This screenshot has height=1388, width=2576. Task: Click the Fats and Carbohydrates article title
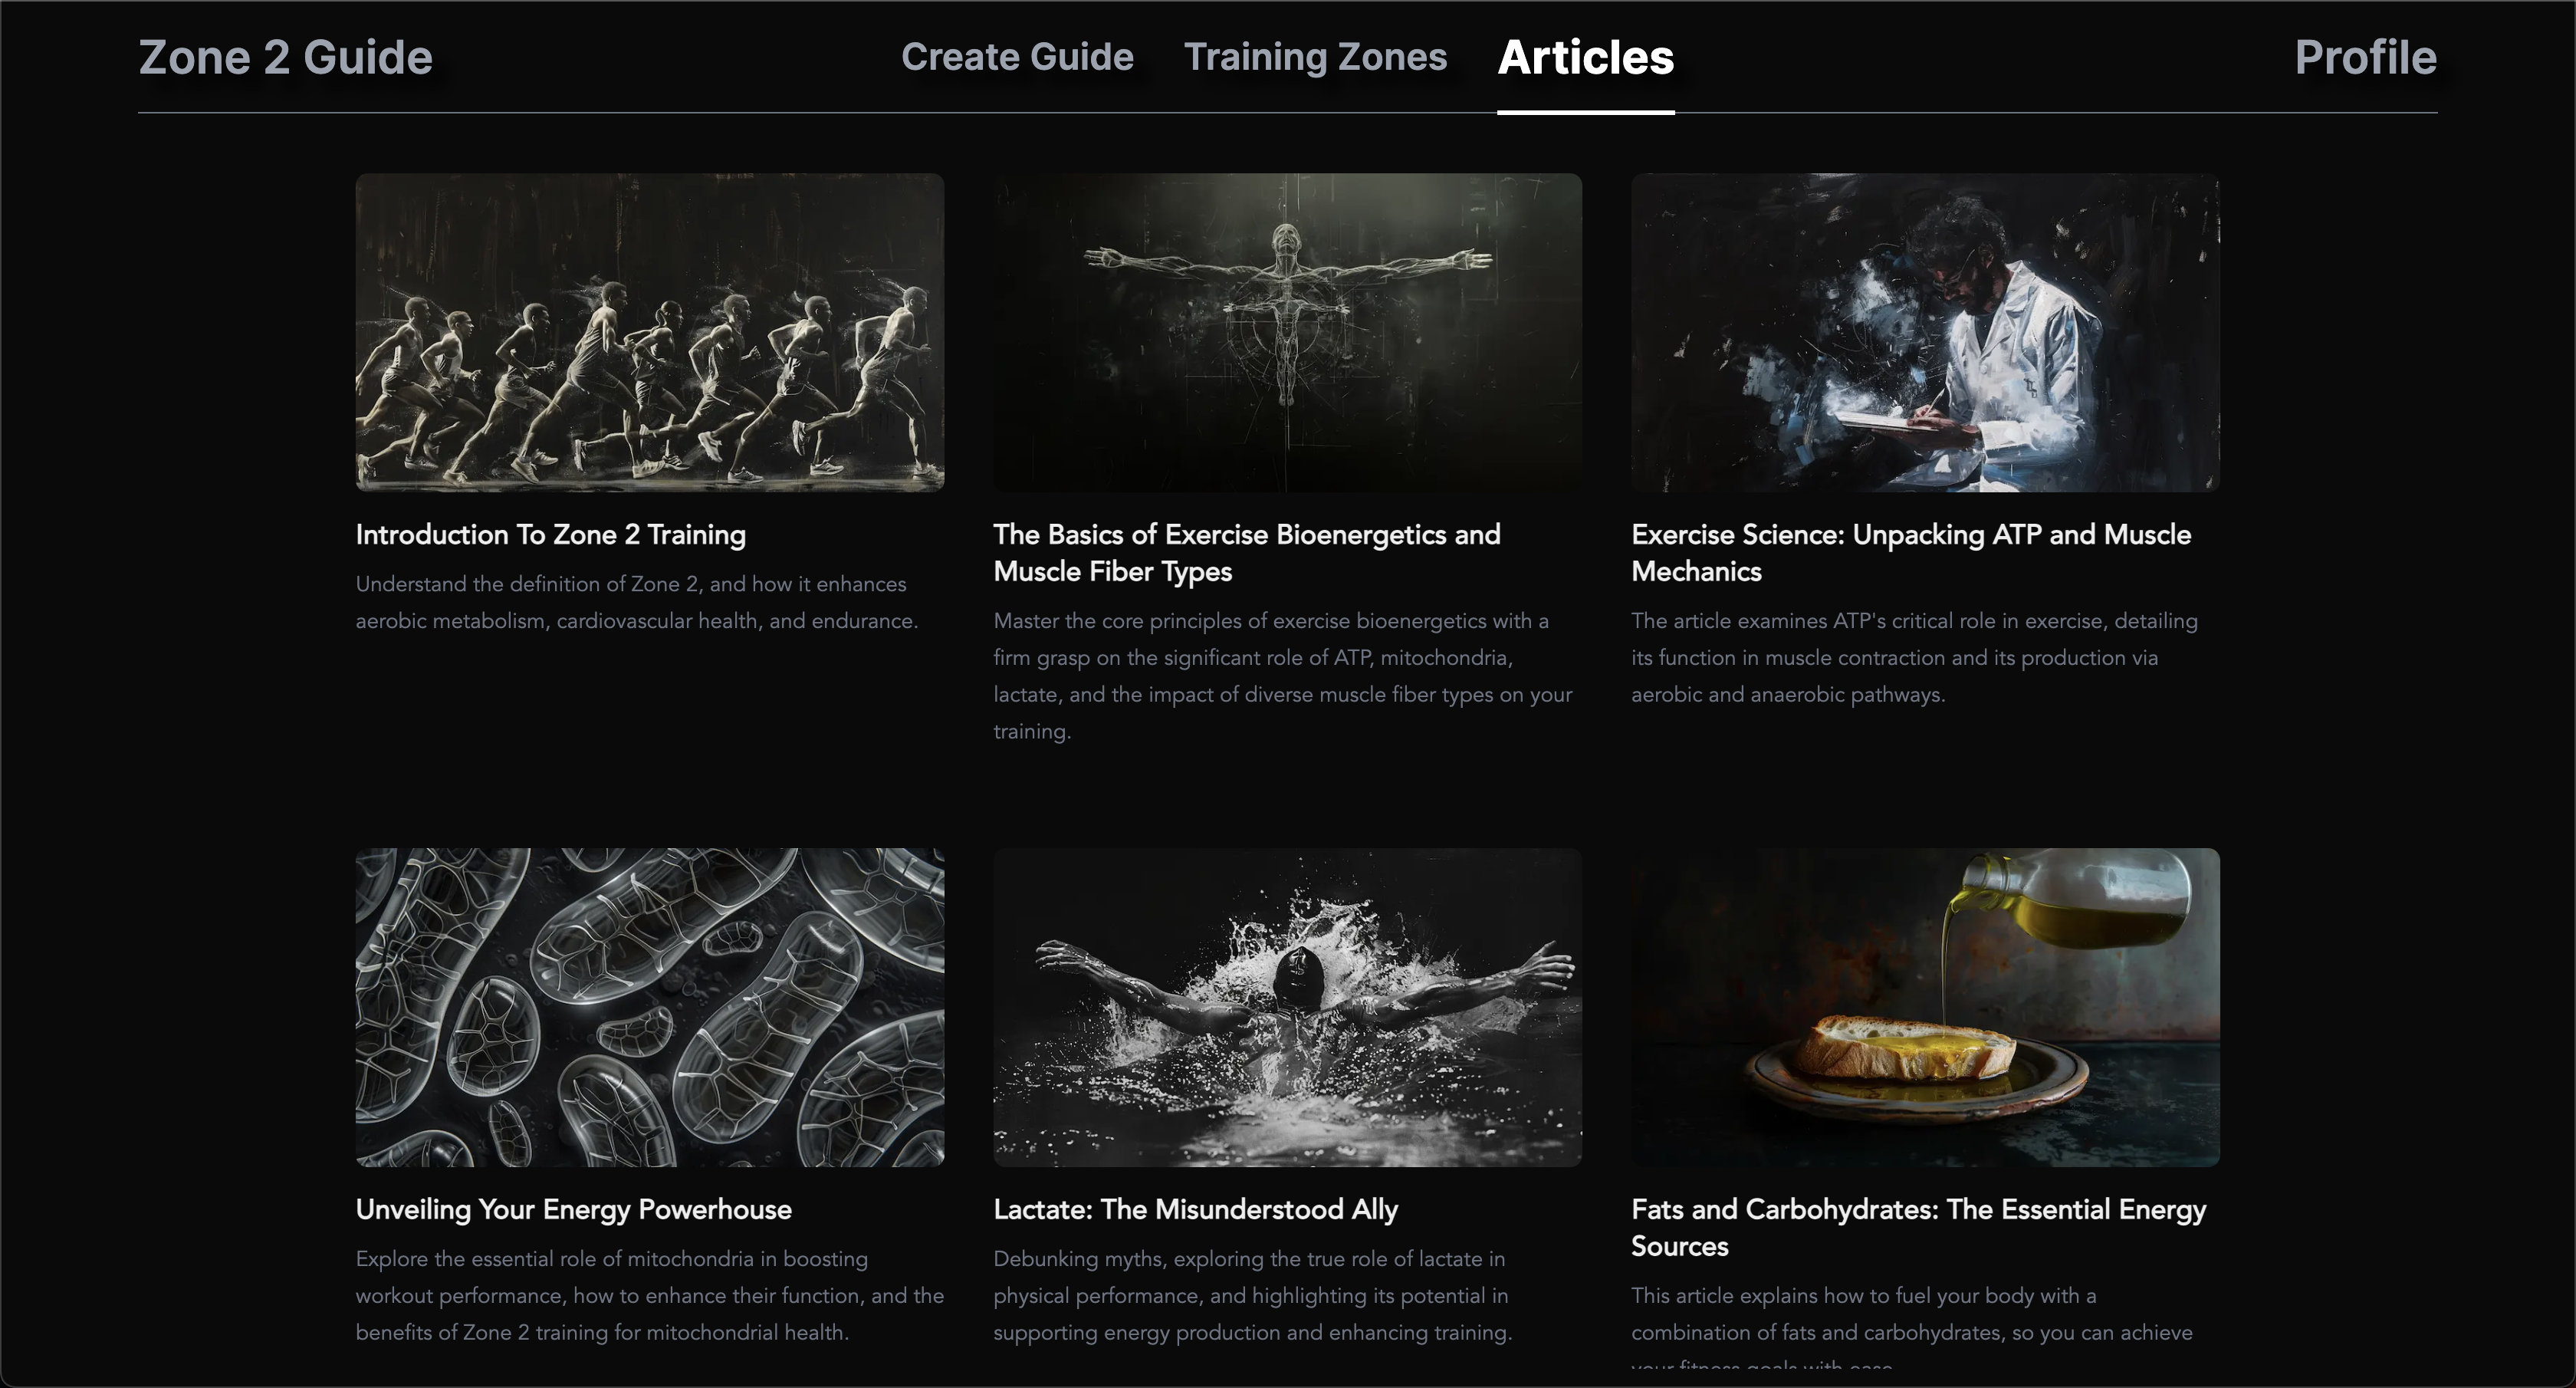pos(1917,1227)
